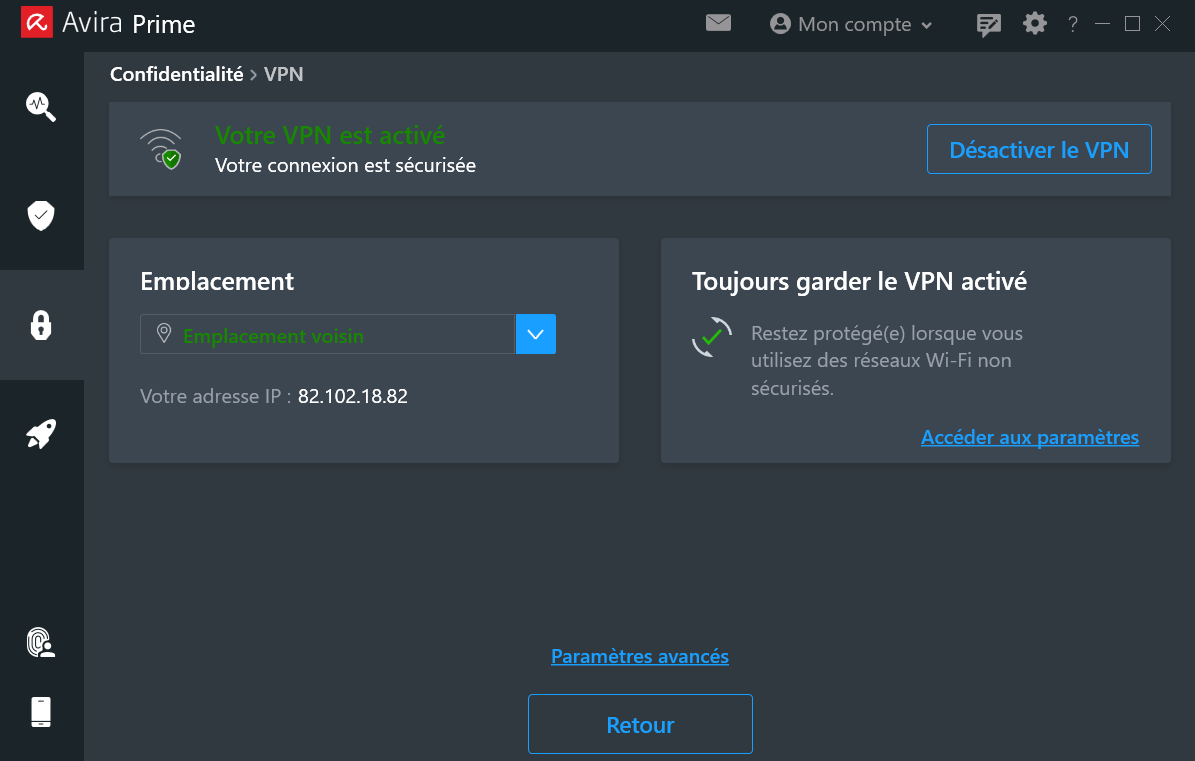Open the settings gear
The width and height of the screenshot is (1195, 761).
tap(1034, 23)
